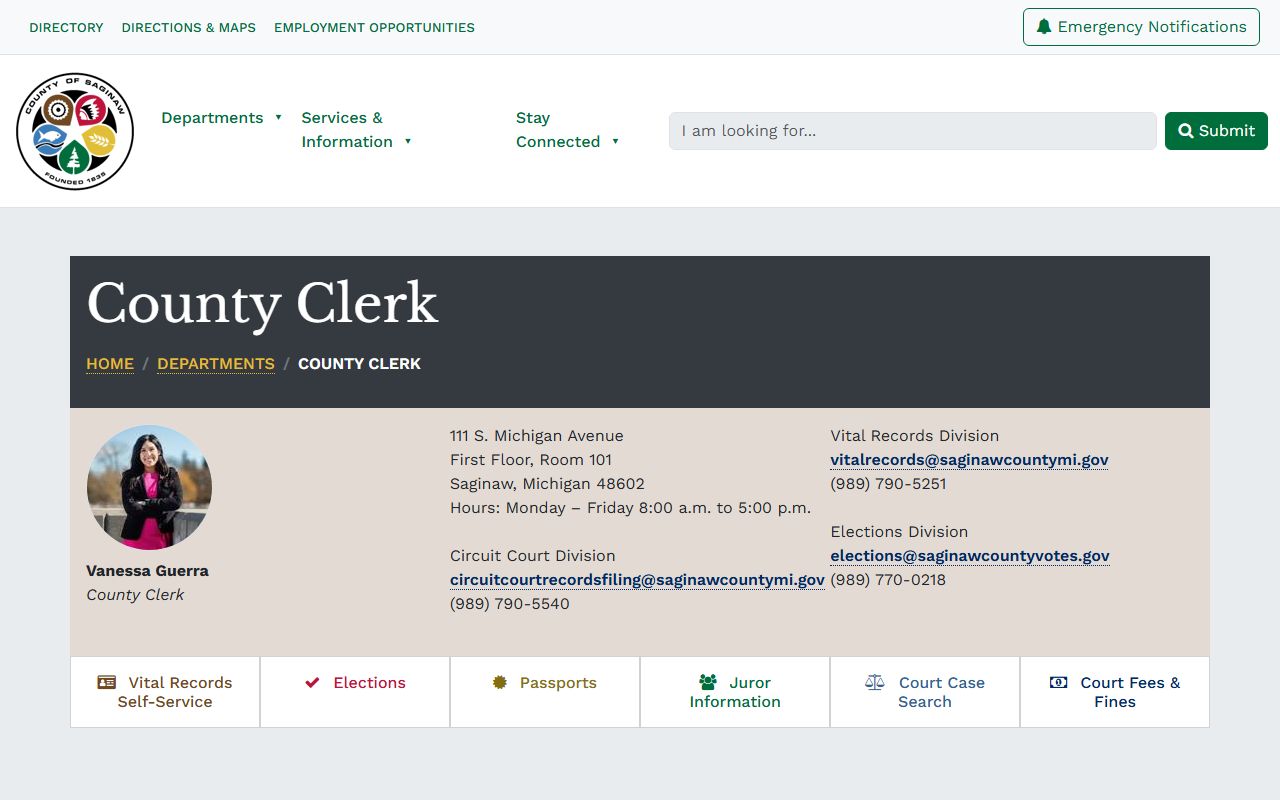The height and width of the screenshot is (800, 1280).
Task: Expand the Departments dropdown arrow
Action: click(279, 118)
